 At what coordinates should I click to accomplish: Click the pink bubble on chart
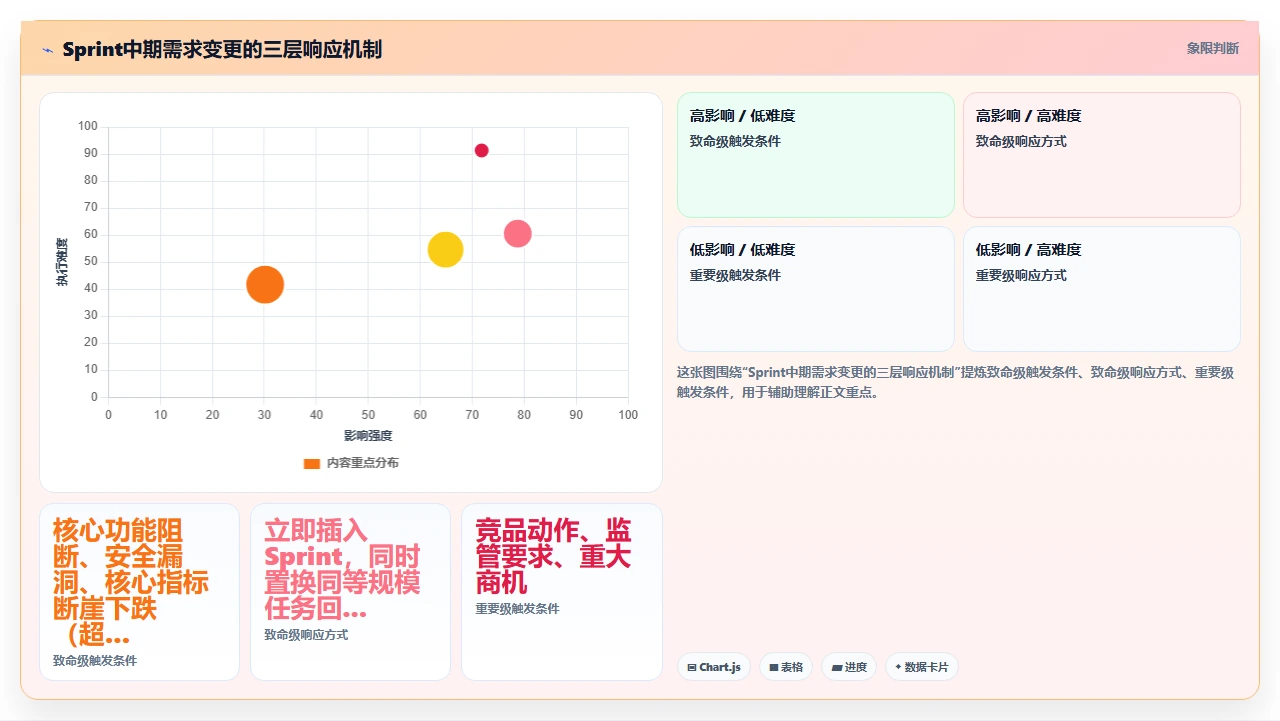tap(517, 233)
